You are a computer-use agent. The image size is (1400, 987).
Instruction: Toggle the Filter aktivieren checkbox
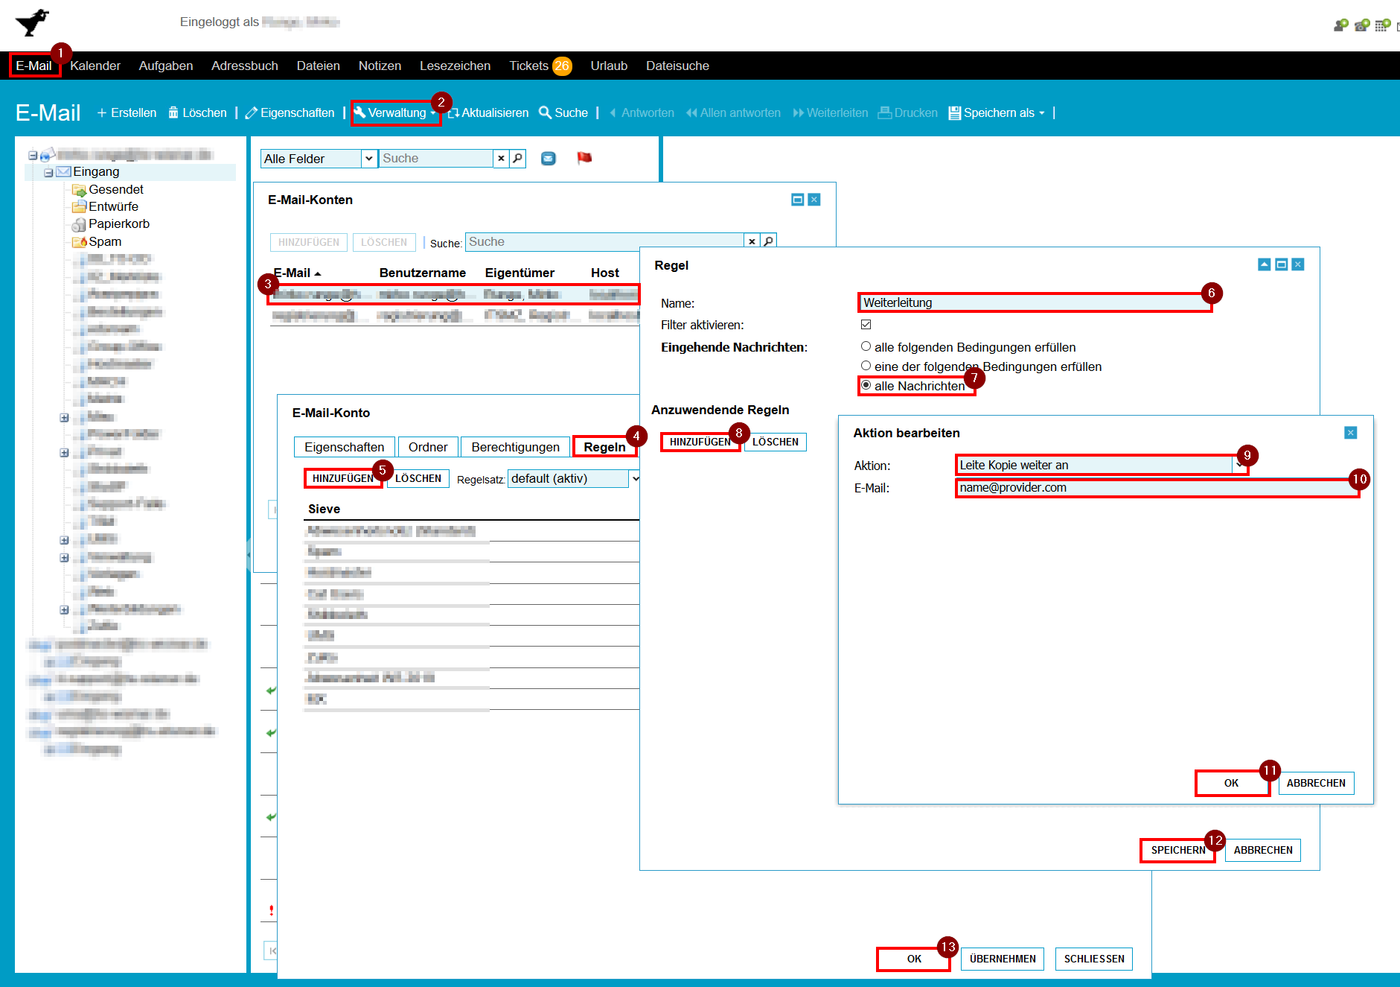[x=866, y=325]
